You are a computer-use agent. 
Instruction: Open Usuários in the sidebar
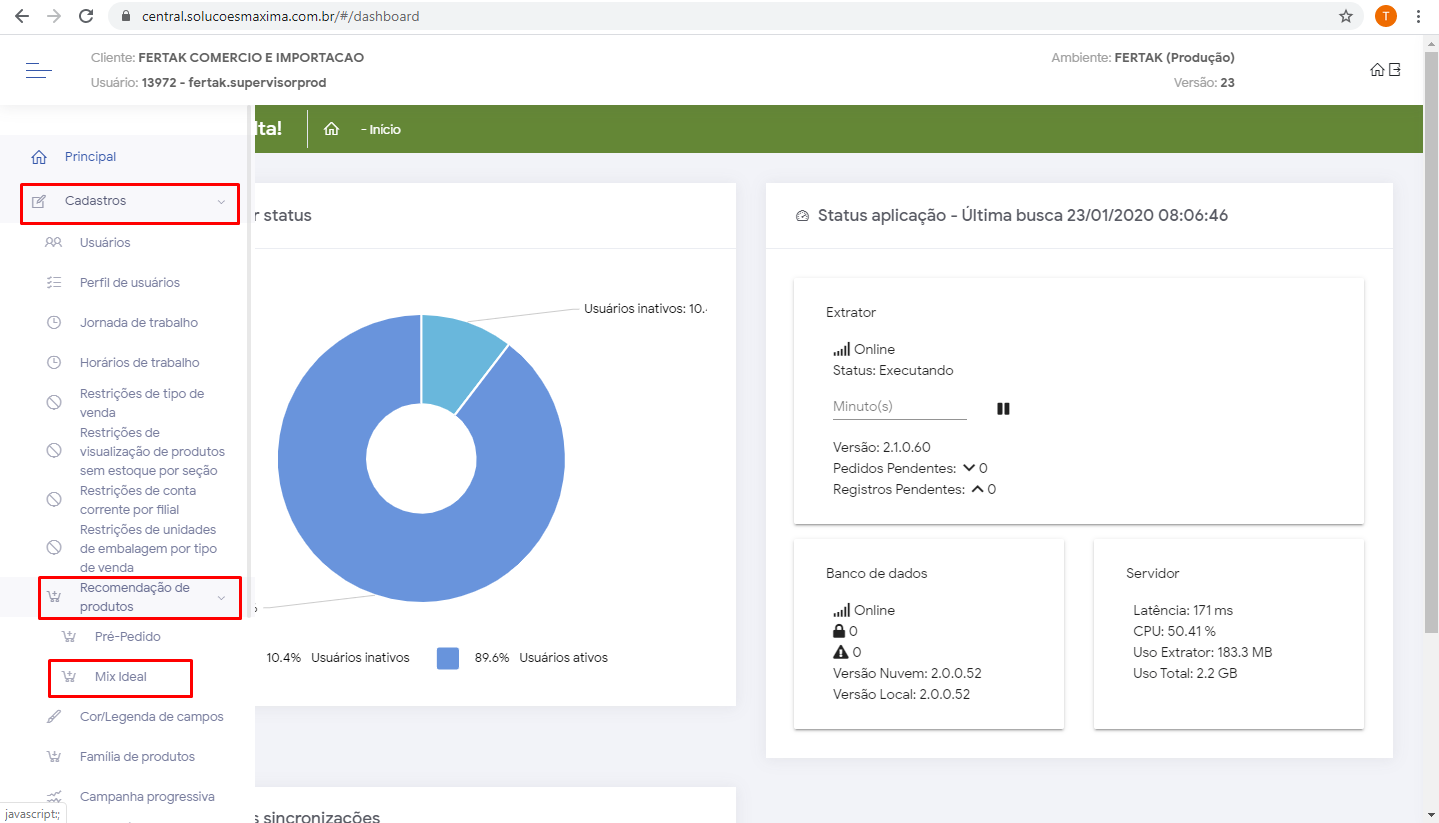point(105,243)
